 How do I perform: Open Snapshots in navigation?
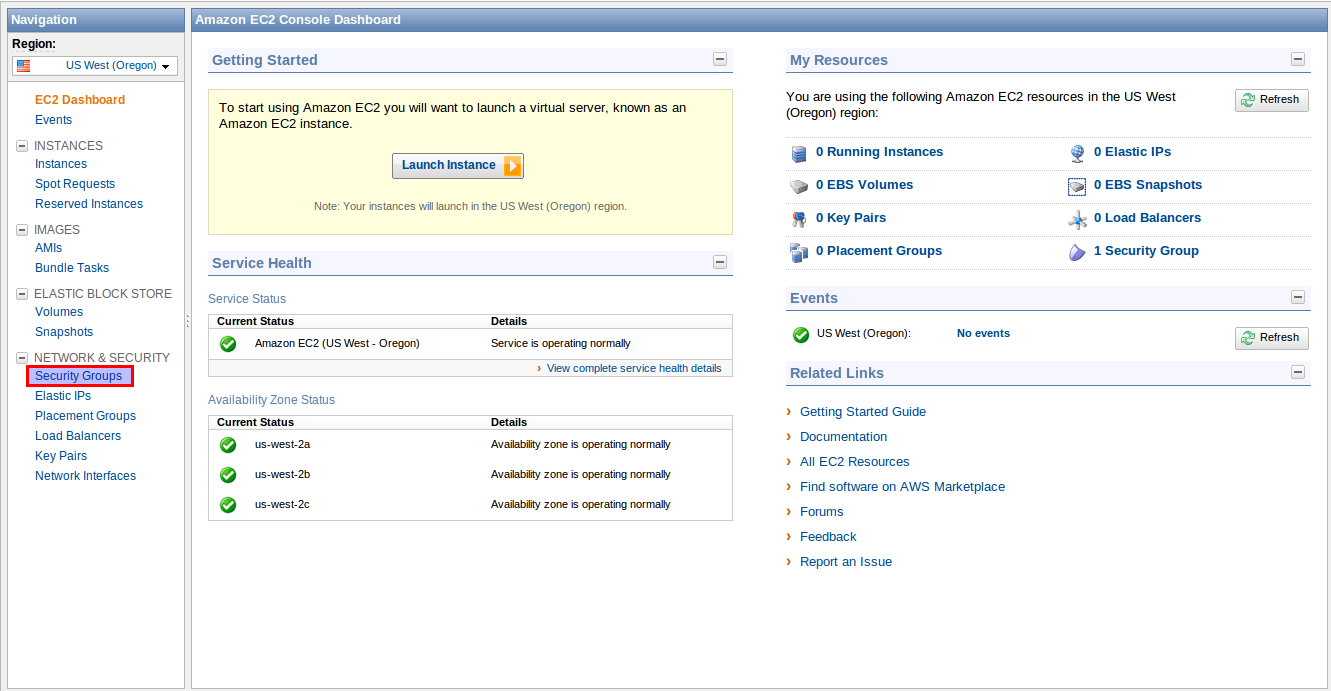[x=64, y=332]
